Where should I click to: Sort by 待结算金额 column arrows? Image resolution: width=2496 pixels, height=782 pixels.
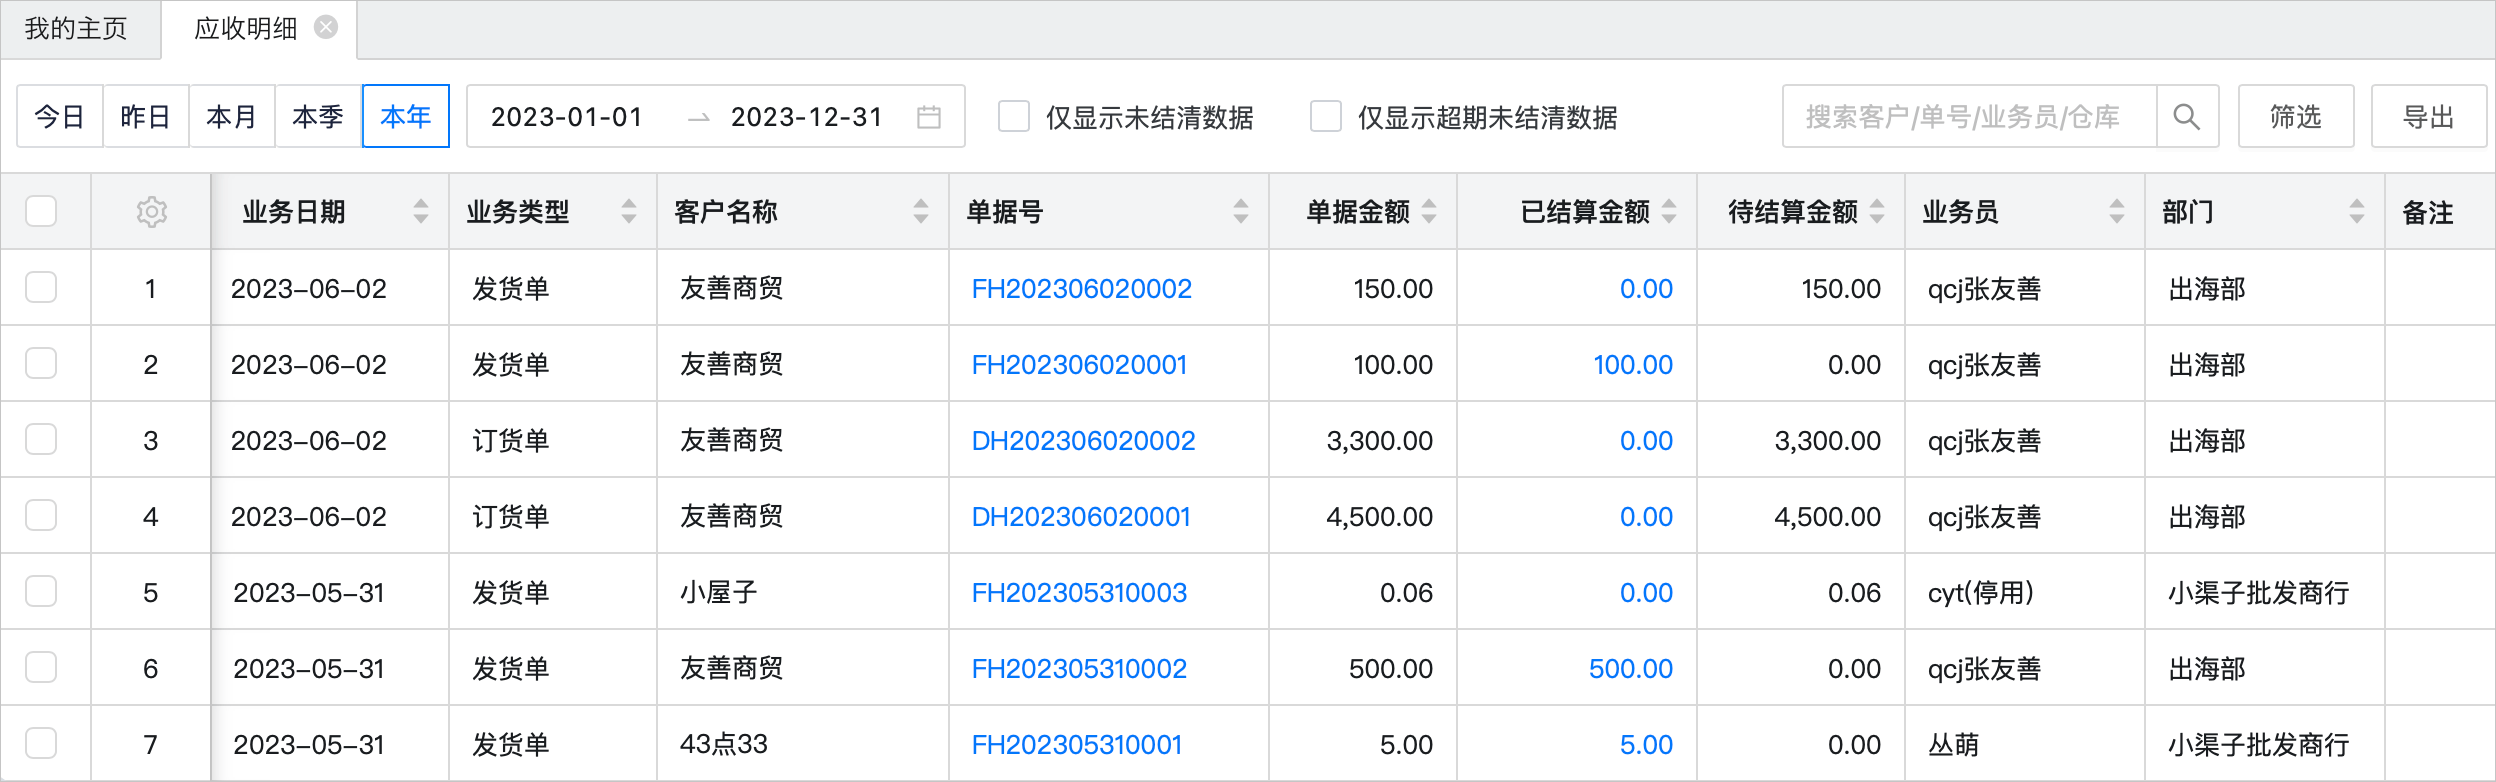coord(1877,211)
